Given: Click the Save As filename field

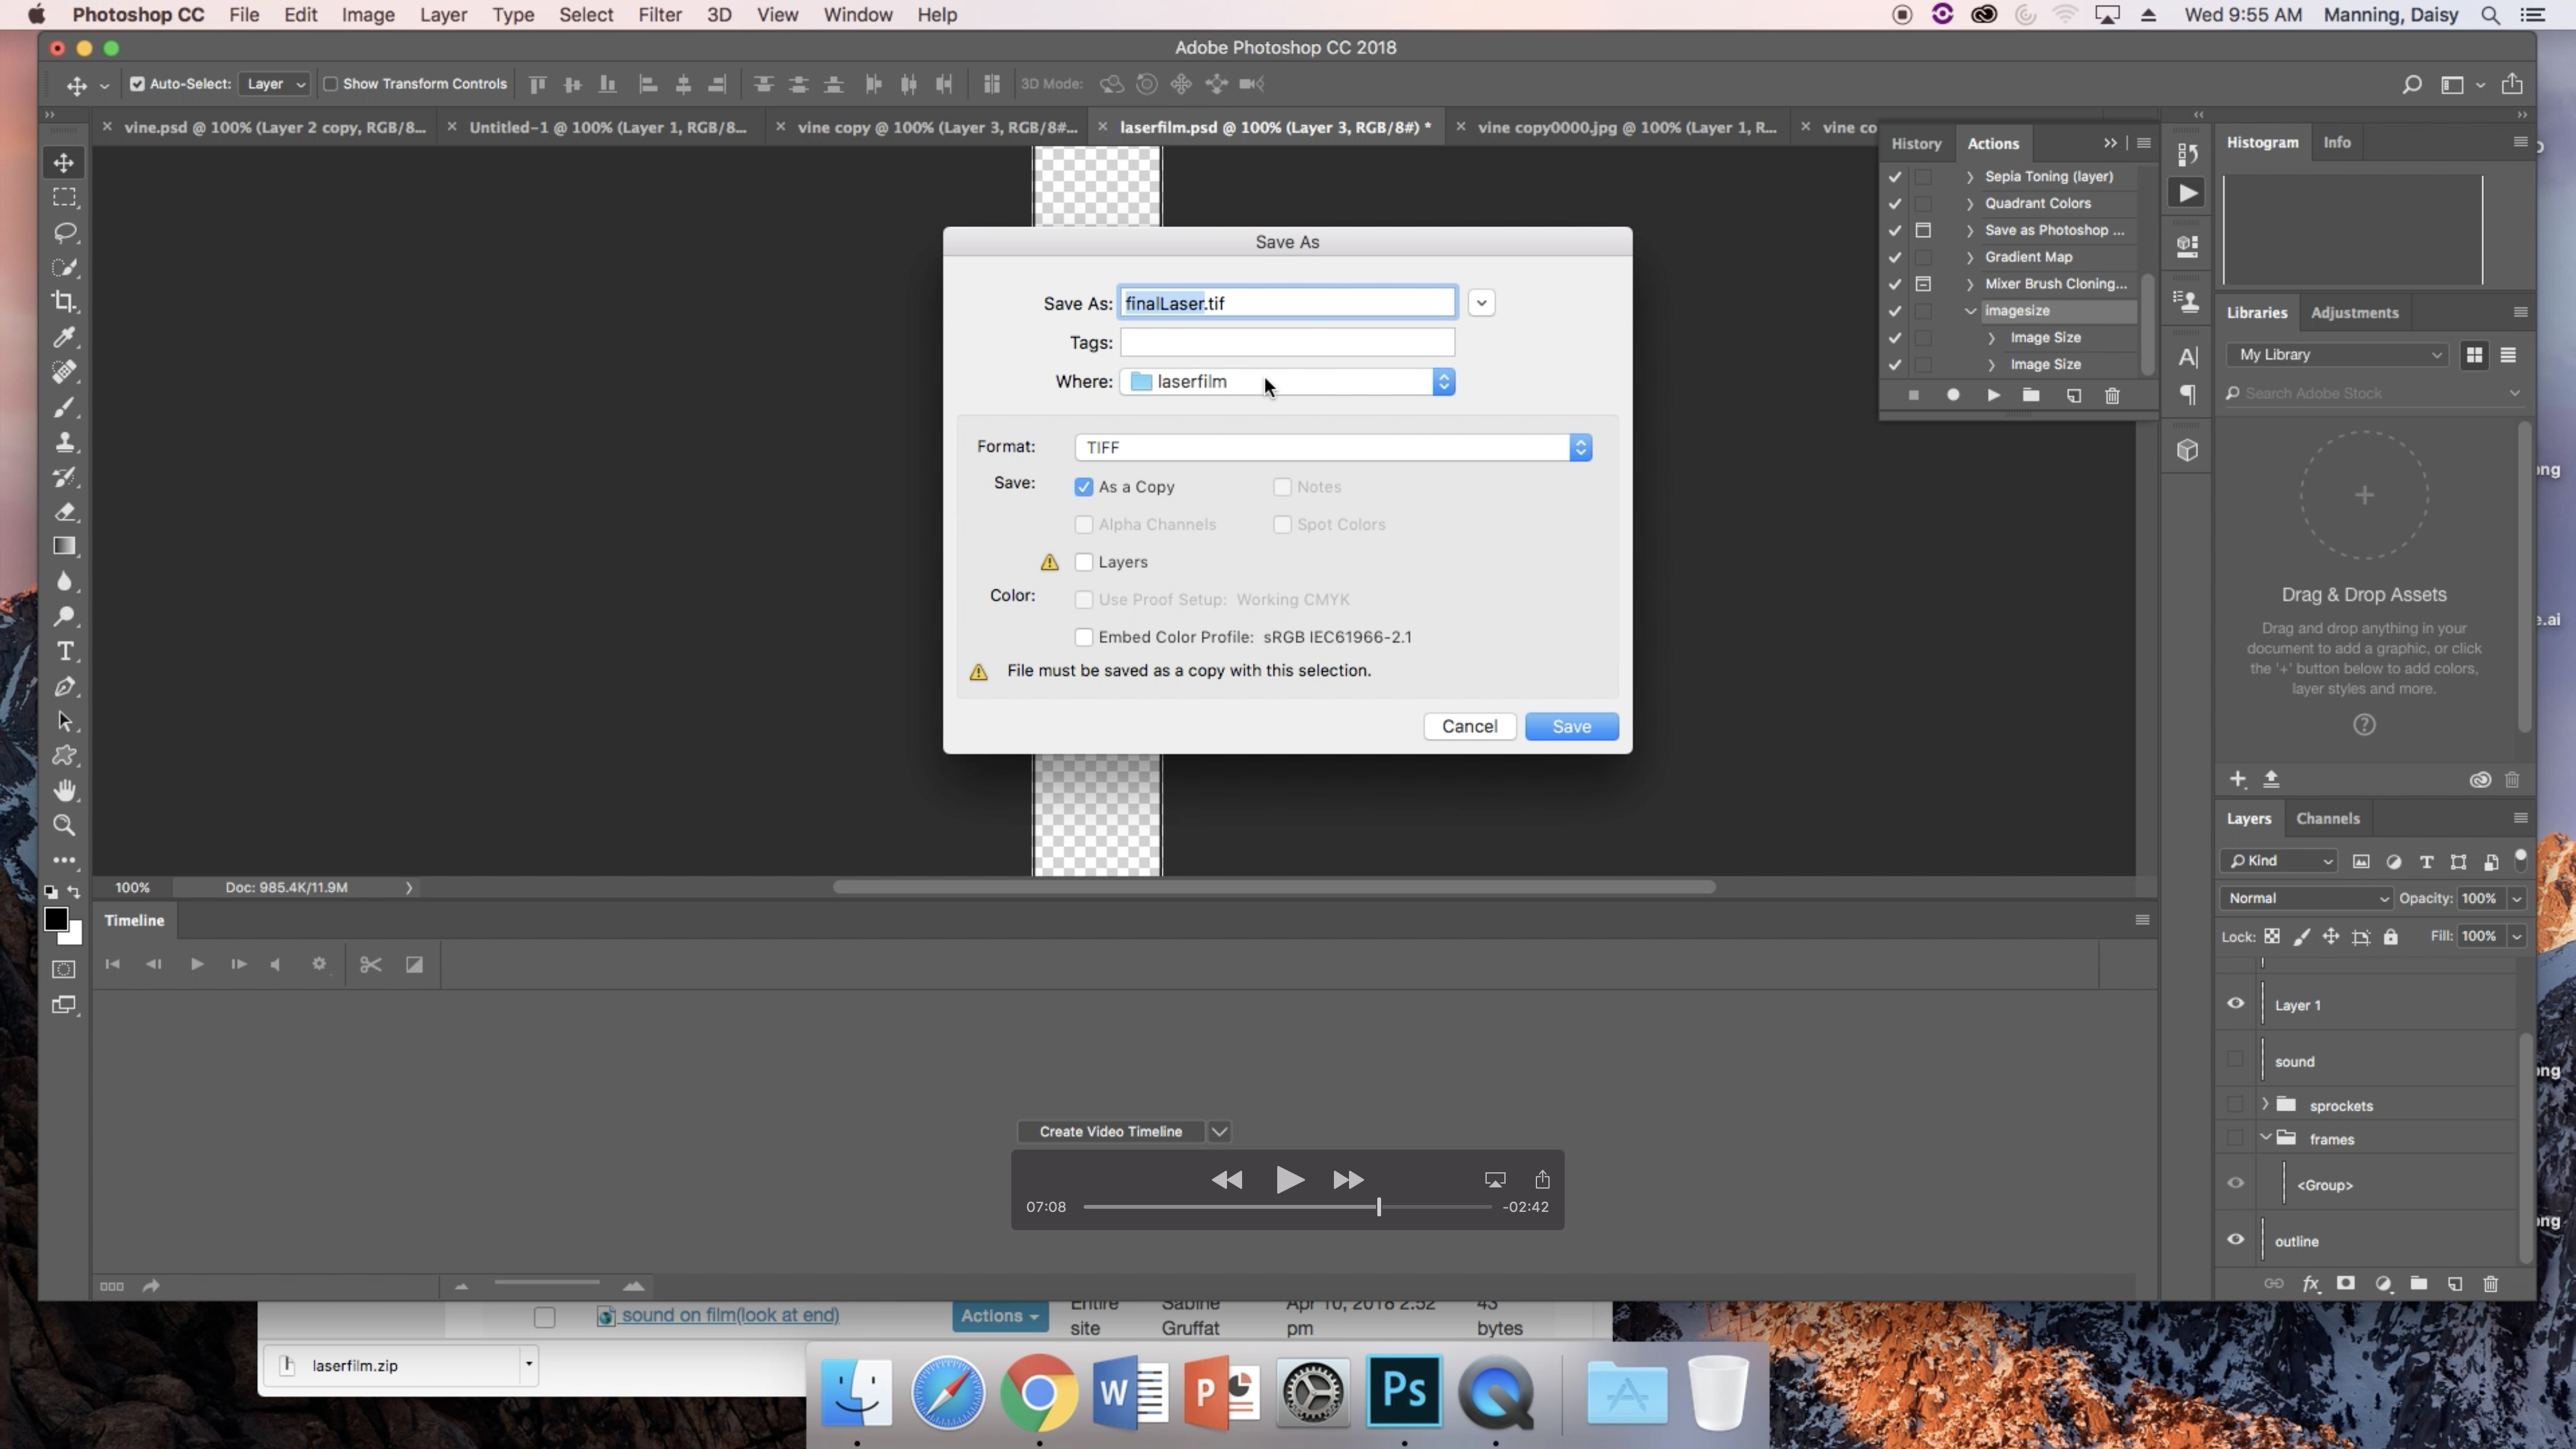Looking at the screenshot, I should [x=1287, y=303].
